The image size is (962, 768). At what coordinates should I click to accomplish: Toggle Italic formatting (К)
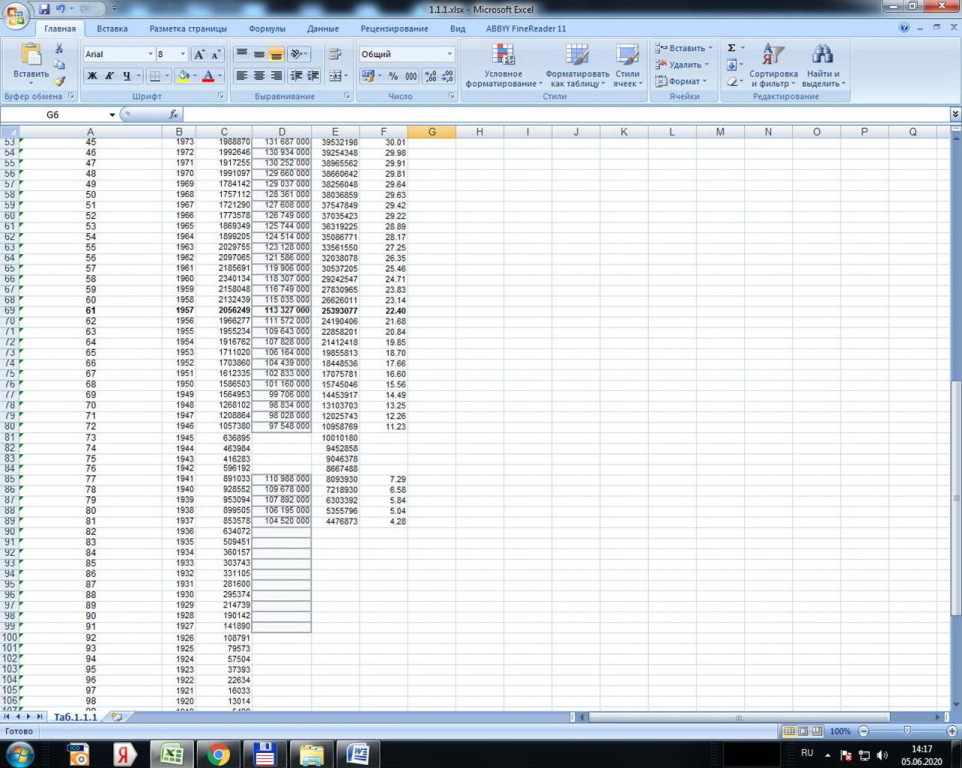(x=109, y=76)
